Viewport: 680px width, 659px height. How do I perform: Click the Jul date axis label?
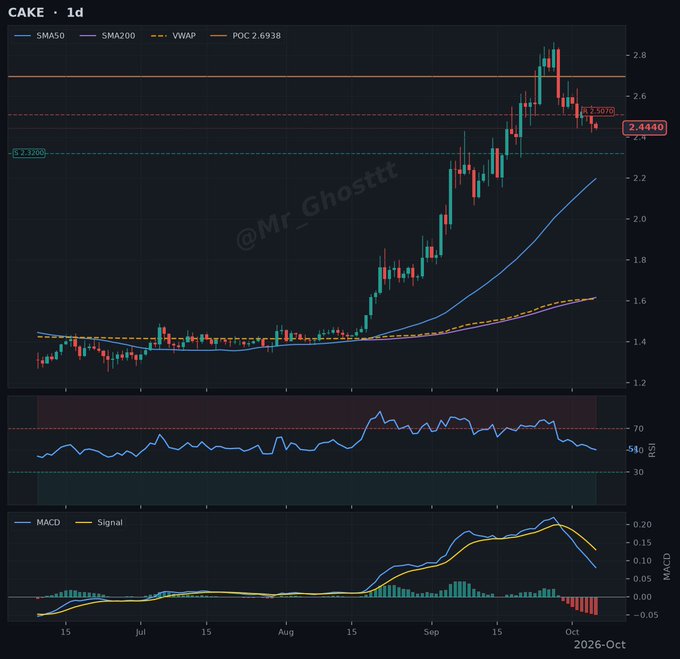coord(141,632)
